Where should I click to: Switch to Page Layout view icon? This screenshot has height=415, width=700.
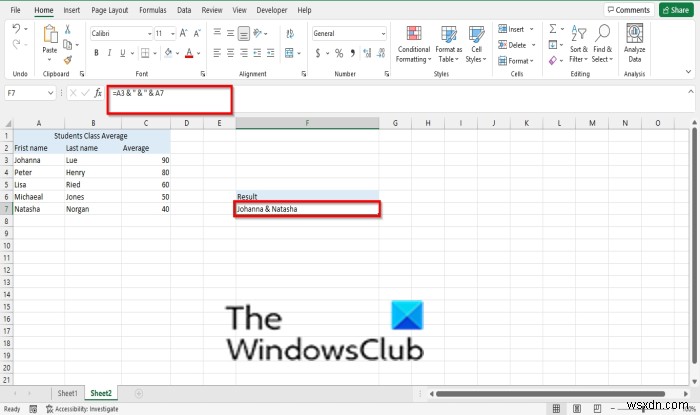(577, 408)
